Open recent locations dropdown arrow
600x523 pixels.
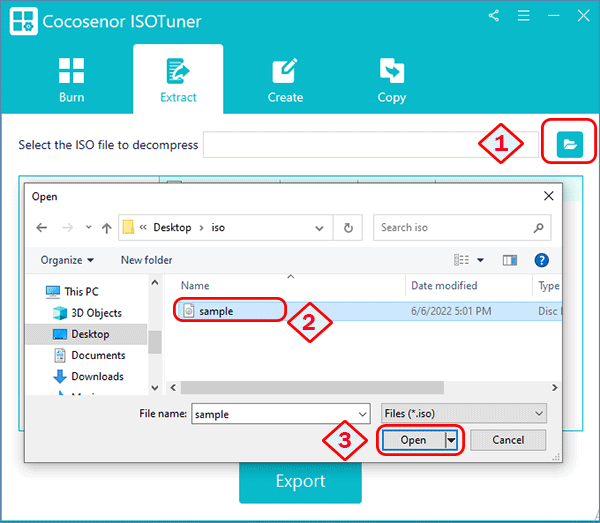(x=88, y=227)
